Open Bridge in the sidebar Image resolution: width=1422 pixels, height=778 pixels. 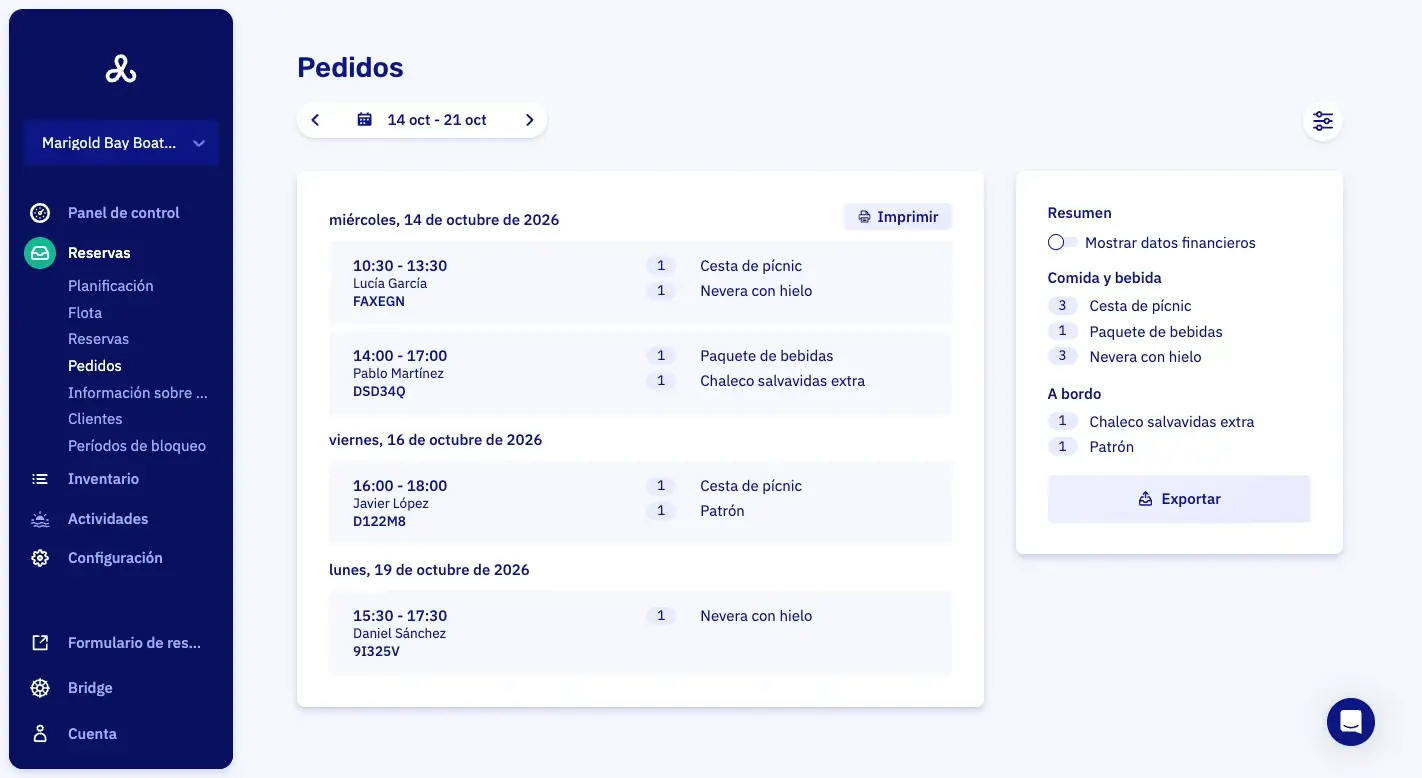click(x=90, y=688)
